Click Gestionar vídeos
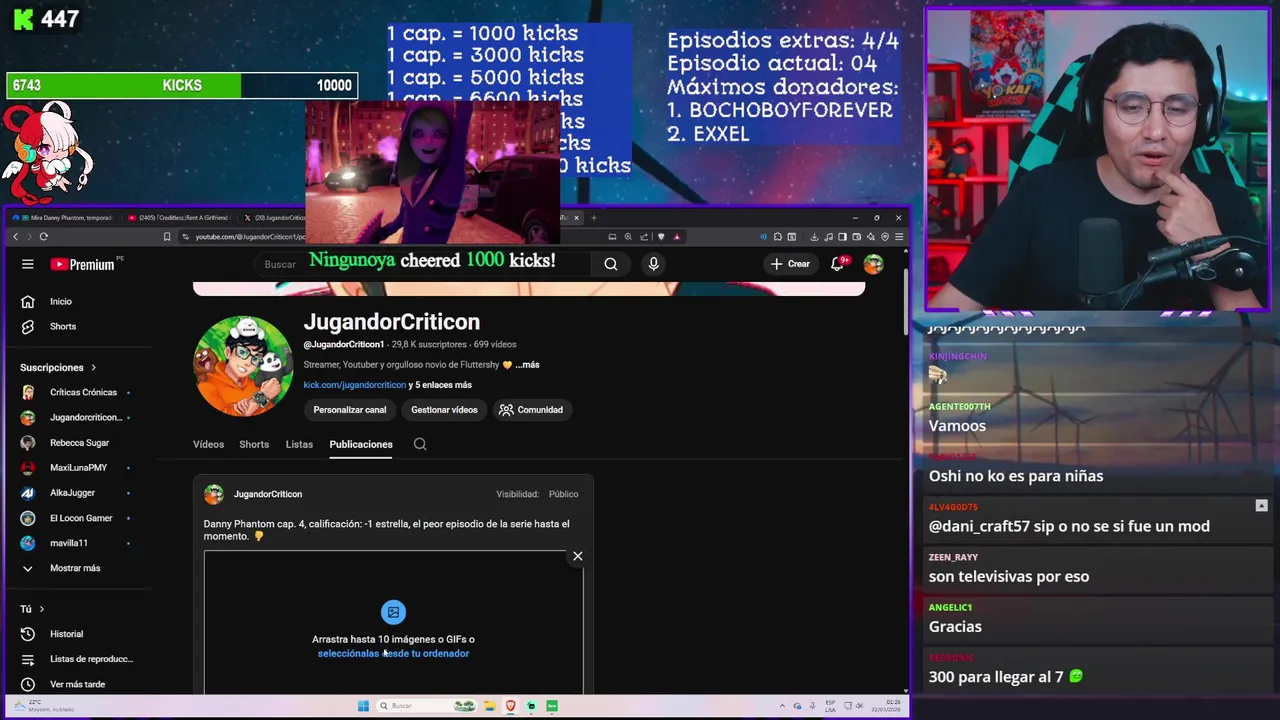This screenshot has width=1280, height=720. coord(444,410)
